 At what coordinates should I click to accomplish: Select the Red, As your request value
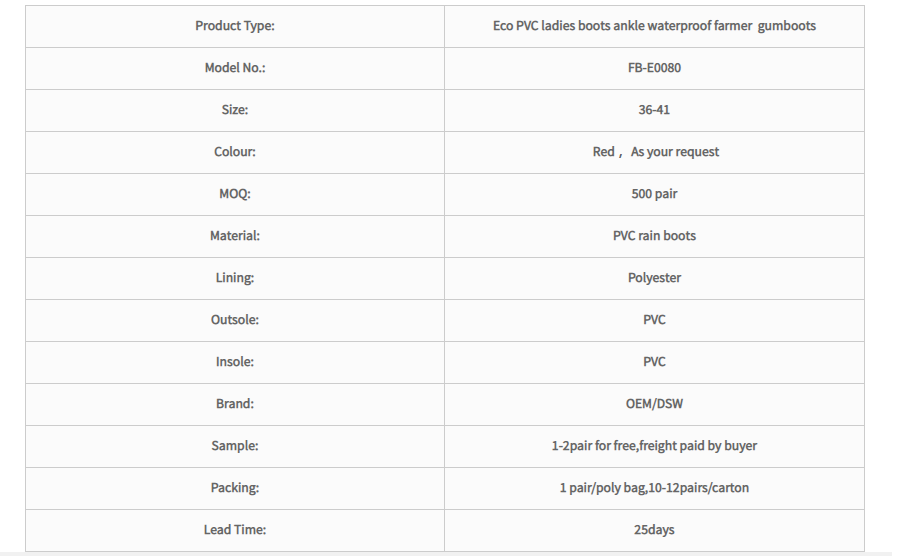tap(655, 152)
